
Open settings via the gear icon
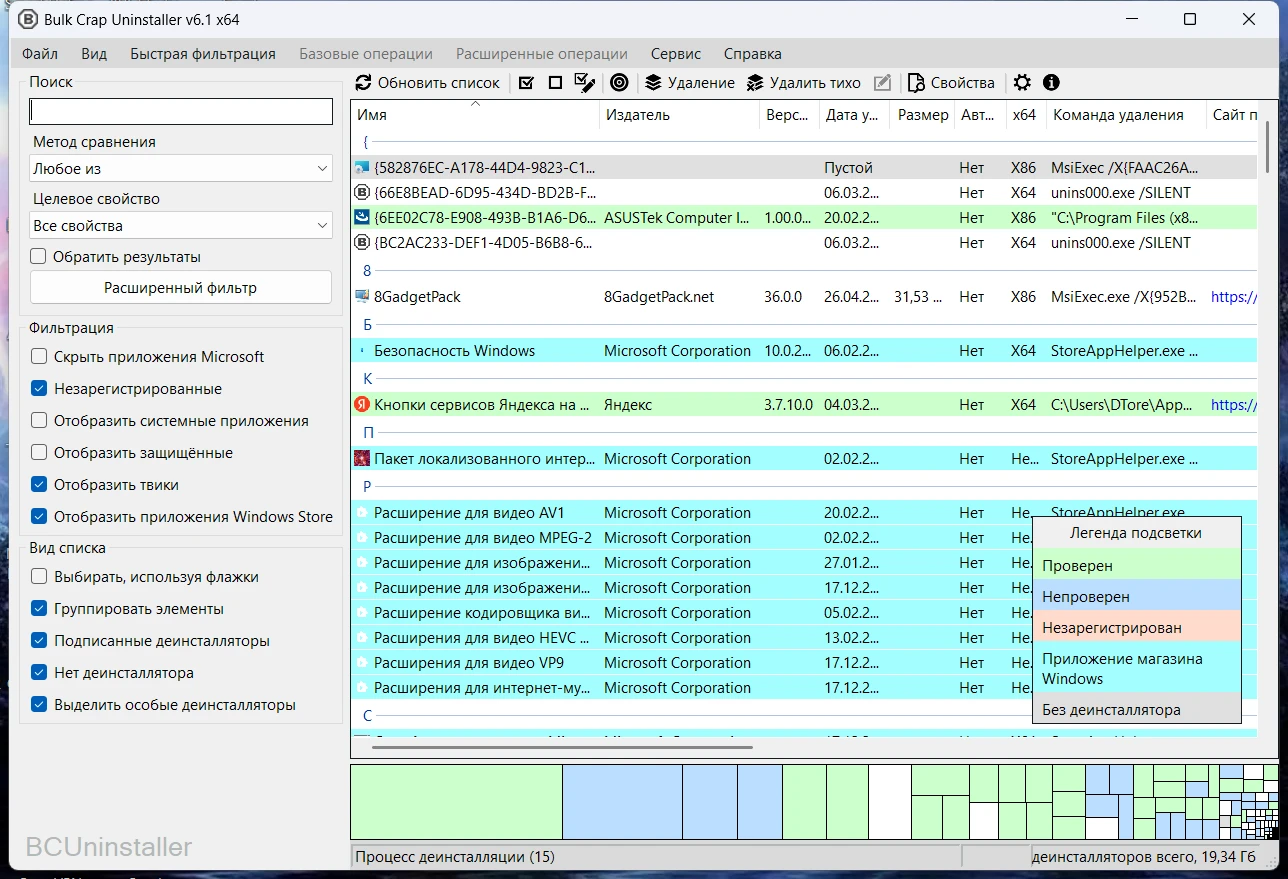click(1022, 83)
